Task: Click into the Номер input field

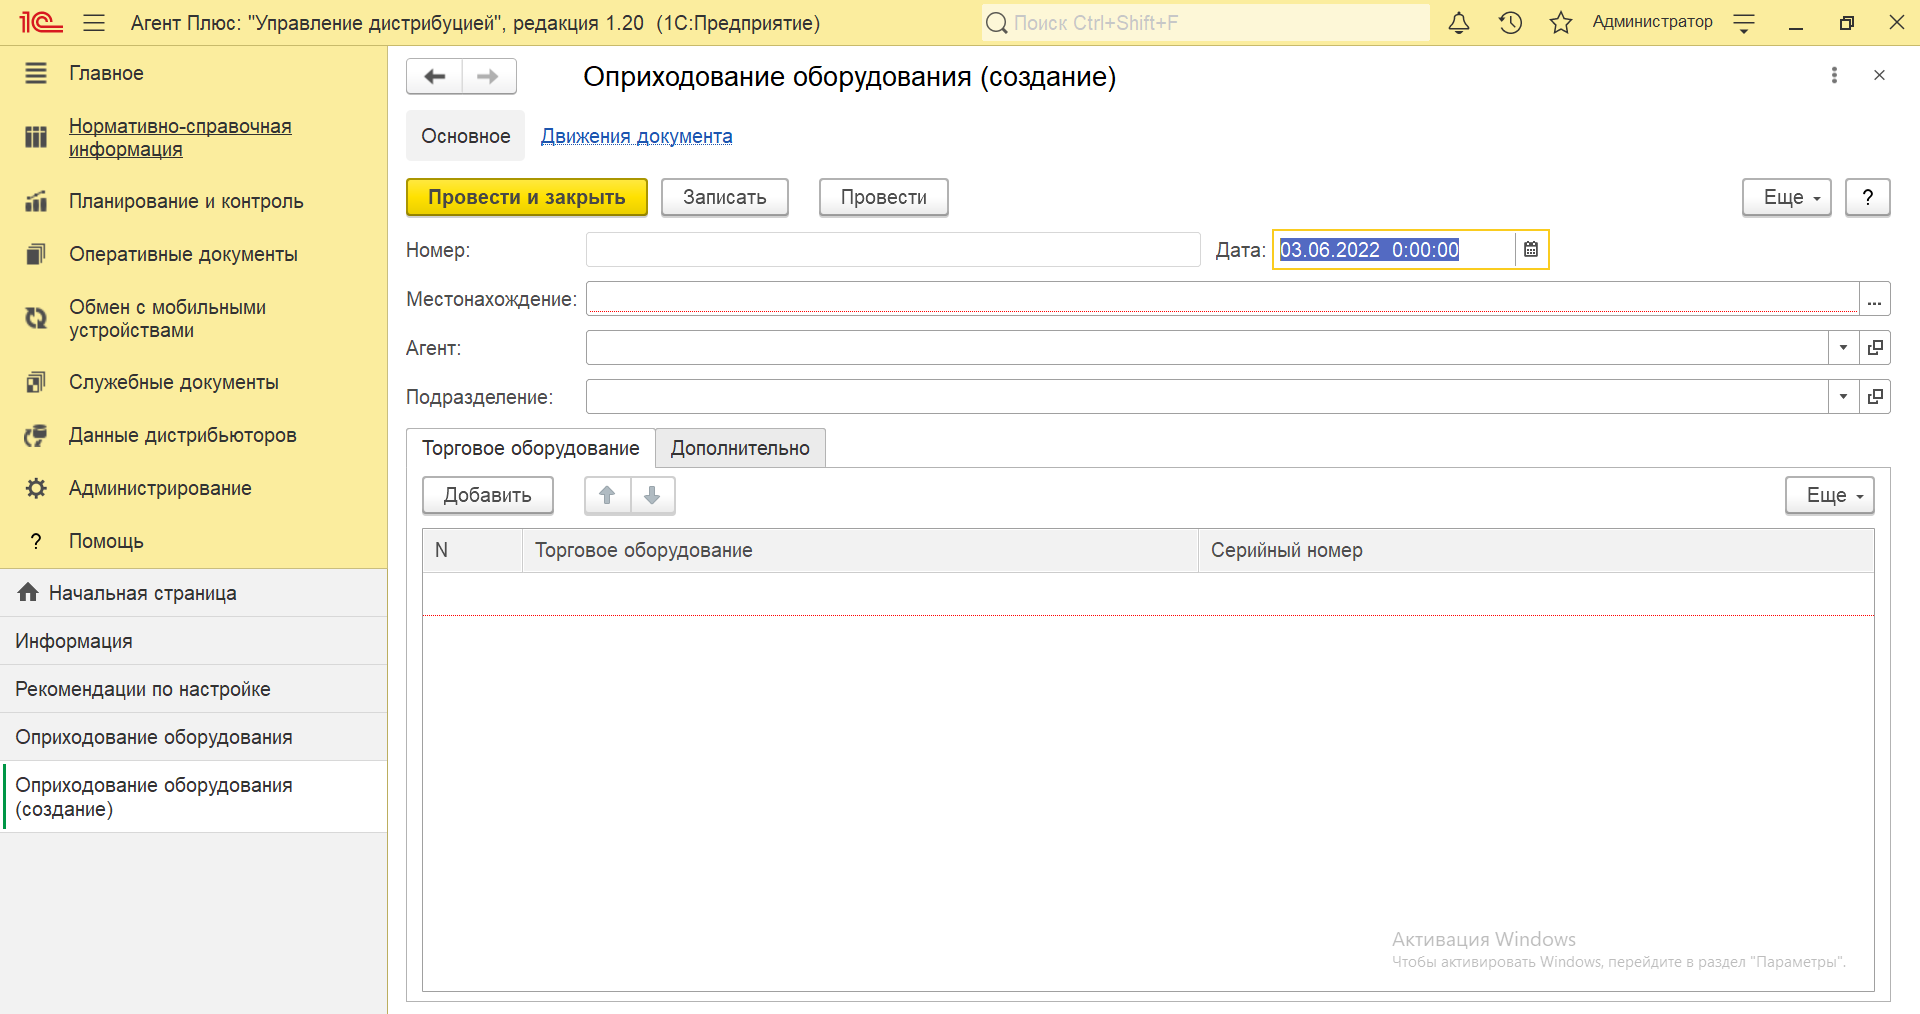Action: point(892,250)
